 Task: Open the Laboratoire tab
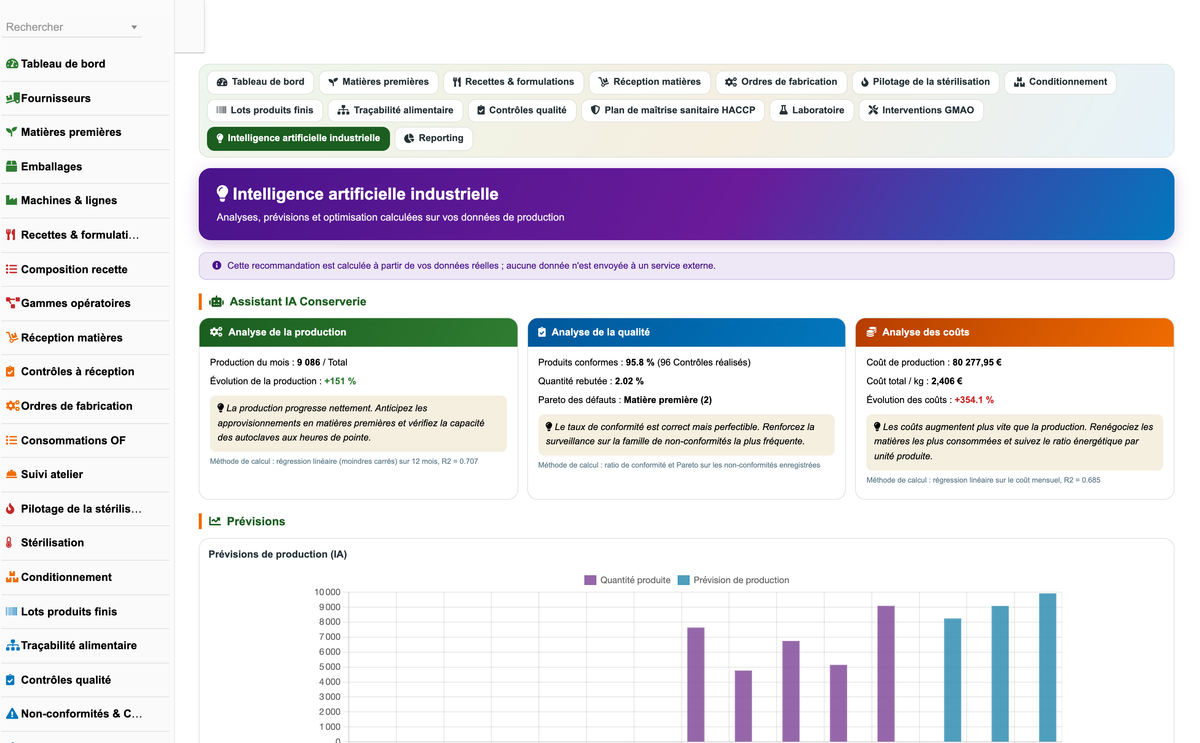[812, 110]
